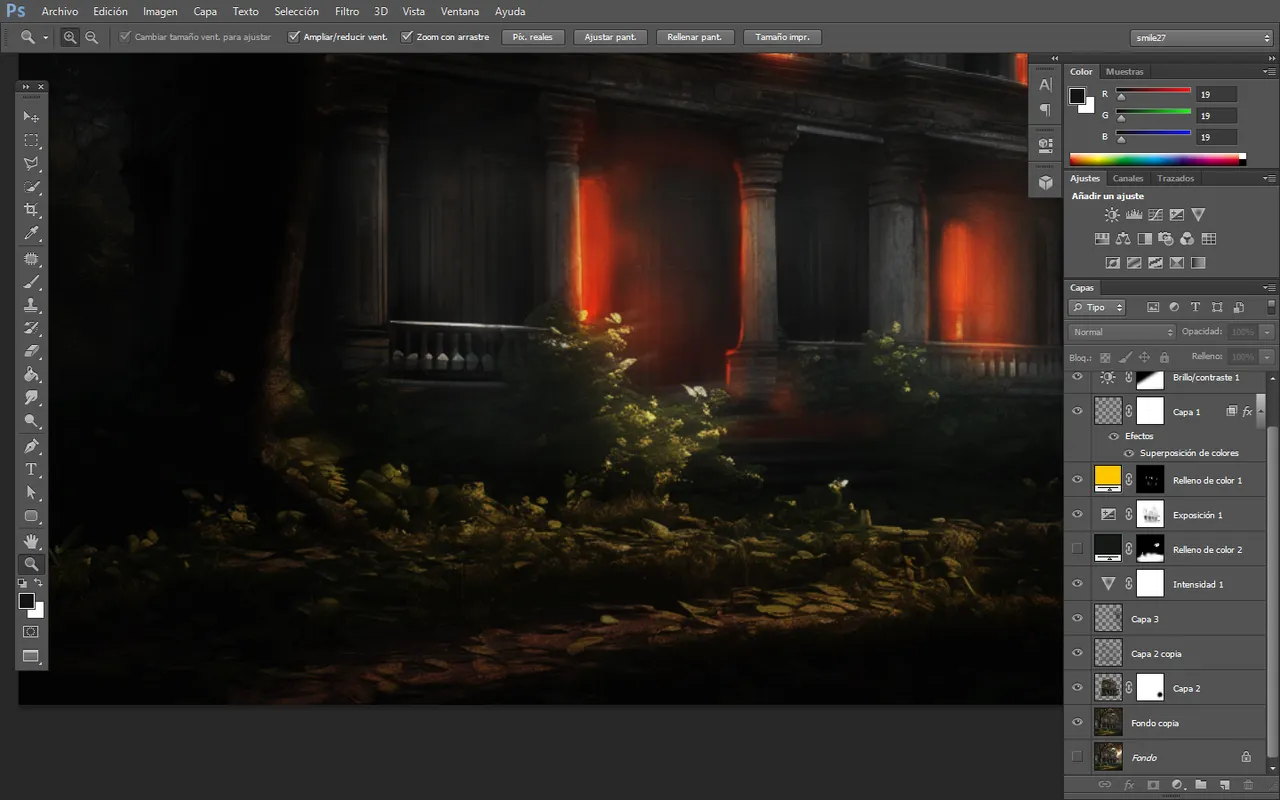Open the Tipo layer filter dropdown
This screenshot has height=800, width=1280.
click(1097, 307)
